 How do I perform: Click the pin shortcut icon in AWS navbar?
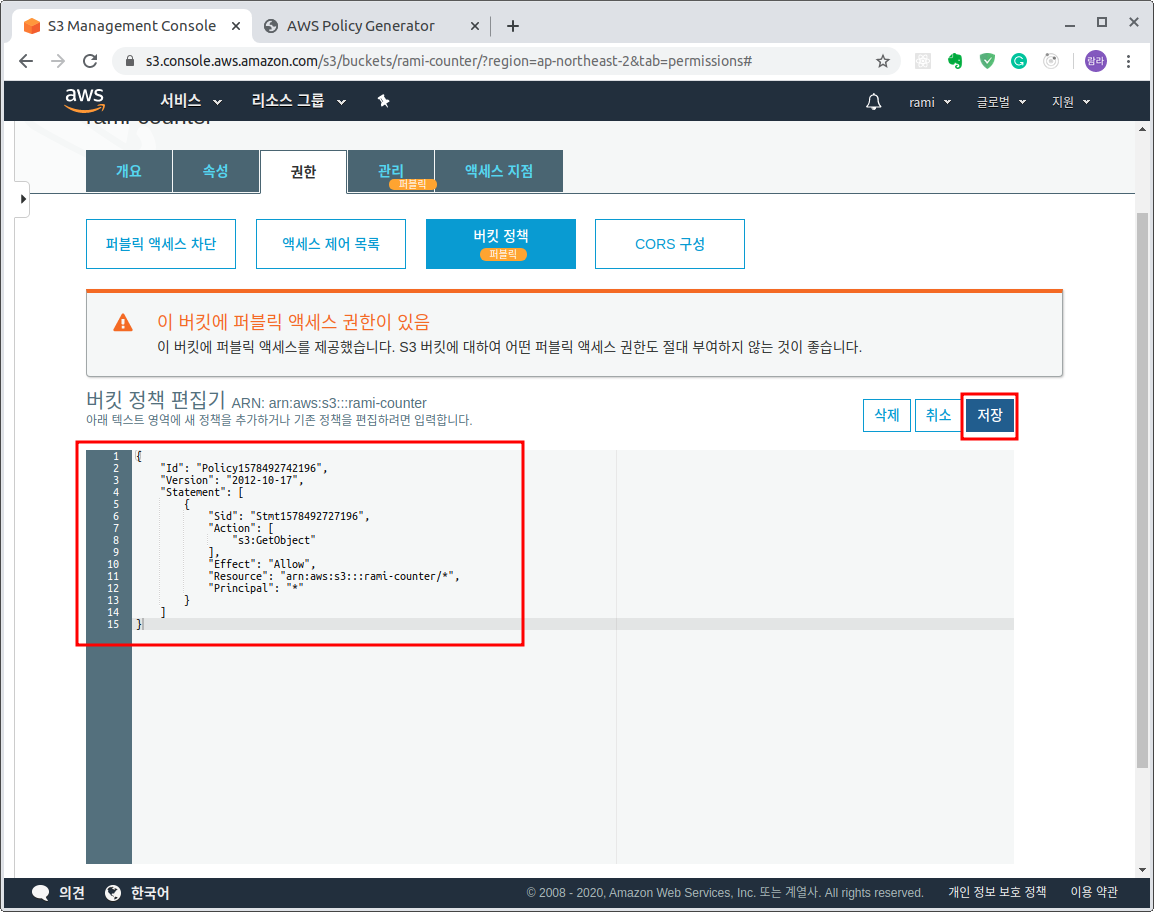point(383,101)
